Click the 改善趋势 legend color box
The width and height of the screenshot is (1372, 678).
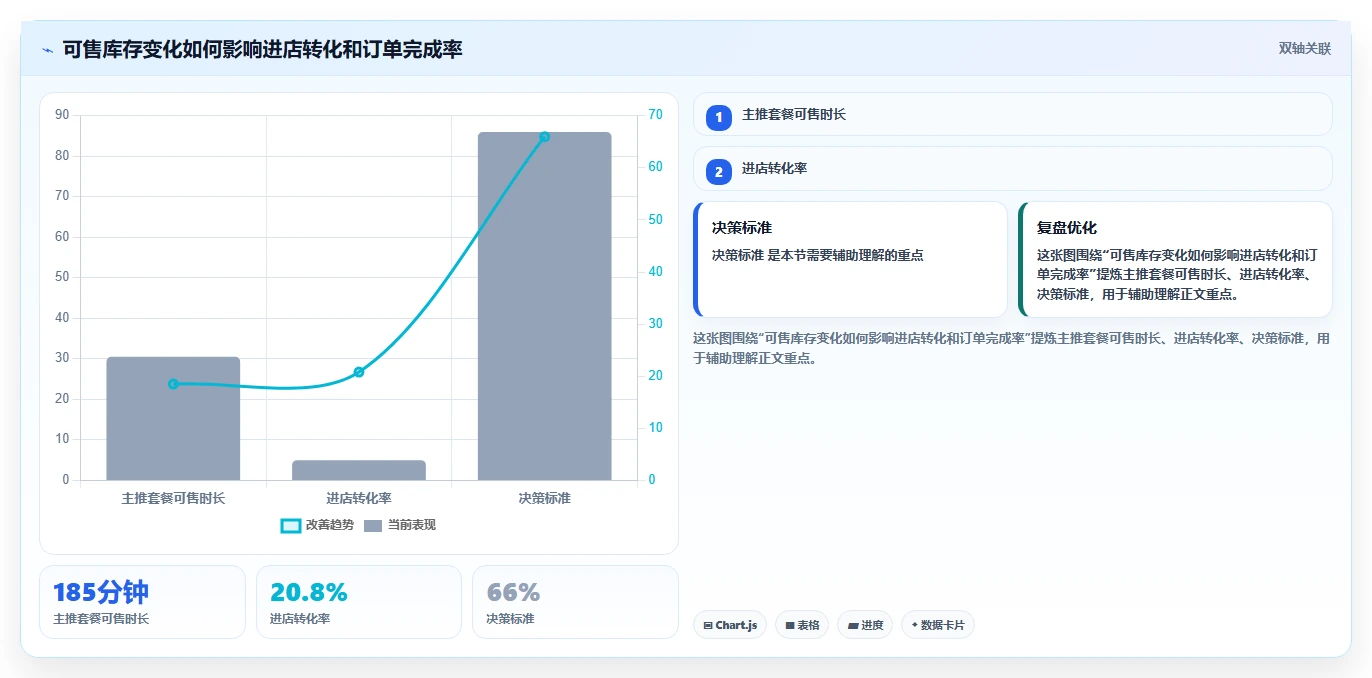(291, 526)
